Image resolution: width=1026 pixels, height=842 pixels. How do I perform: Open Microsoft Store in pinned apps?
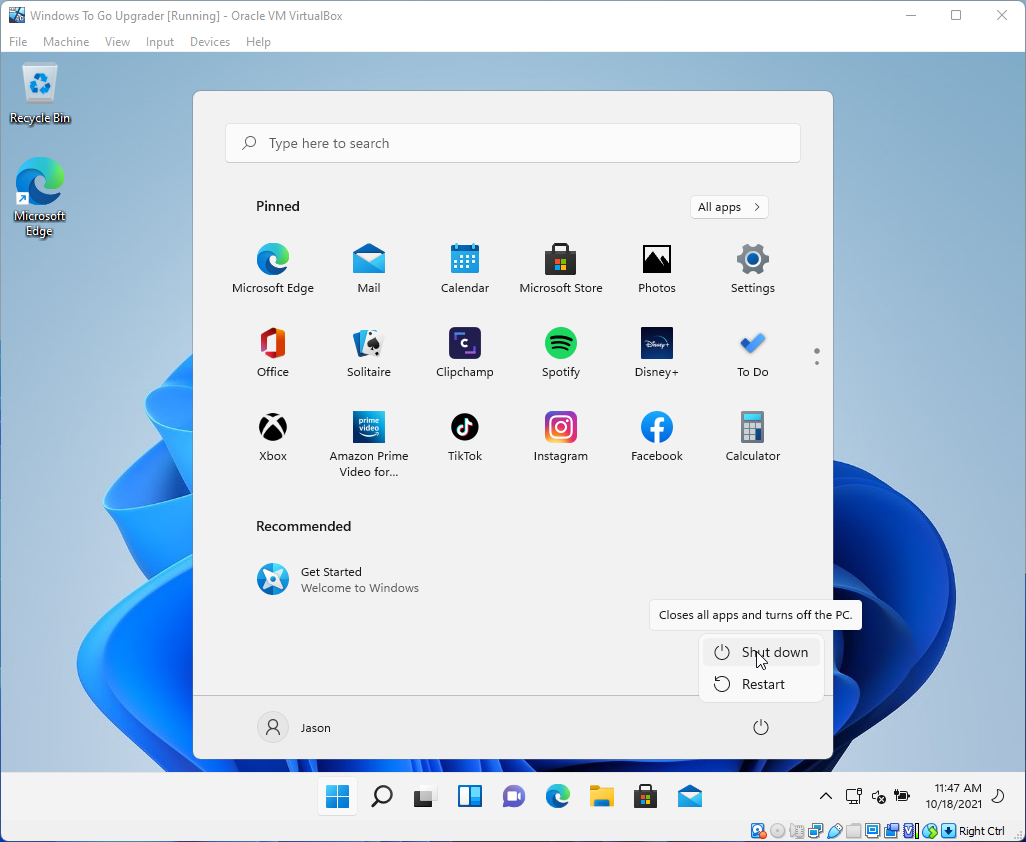(x=561, y=268)
